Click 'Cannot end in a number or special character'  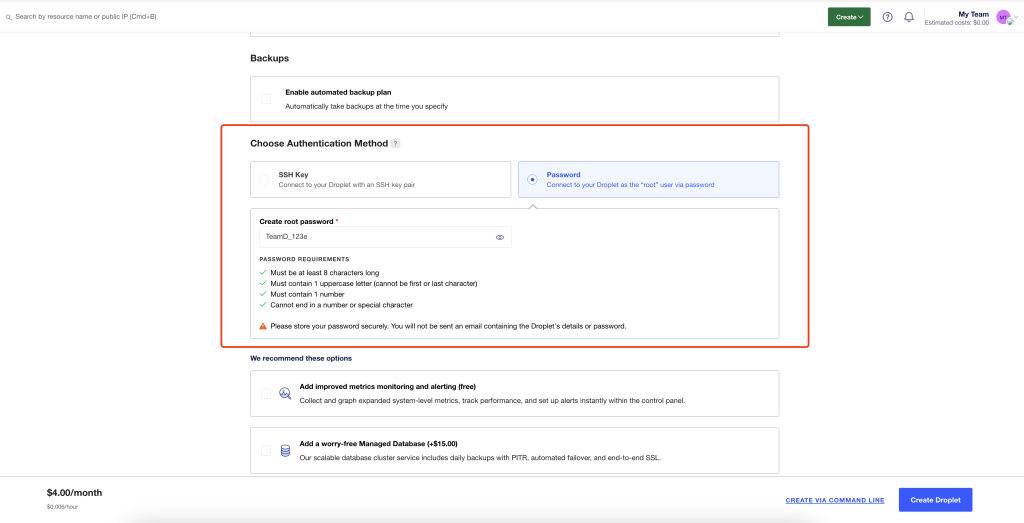342,305
